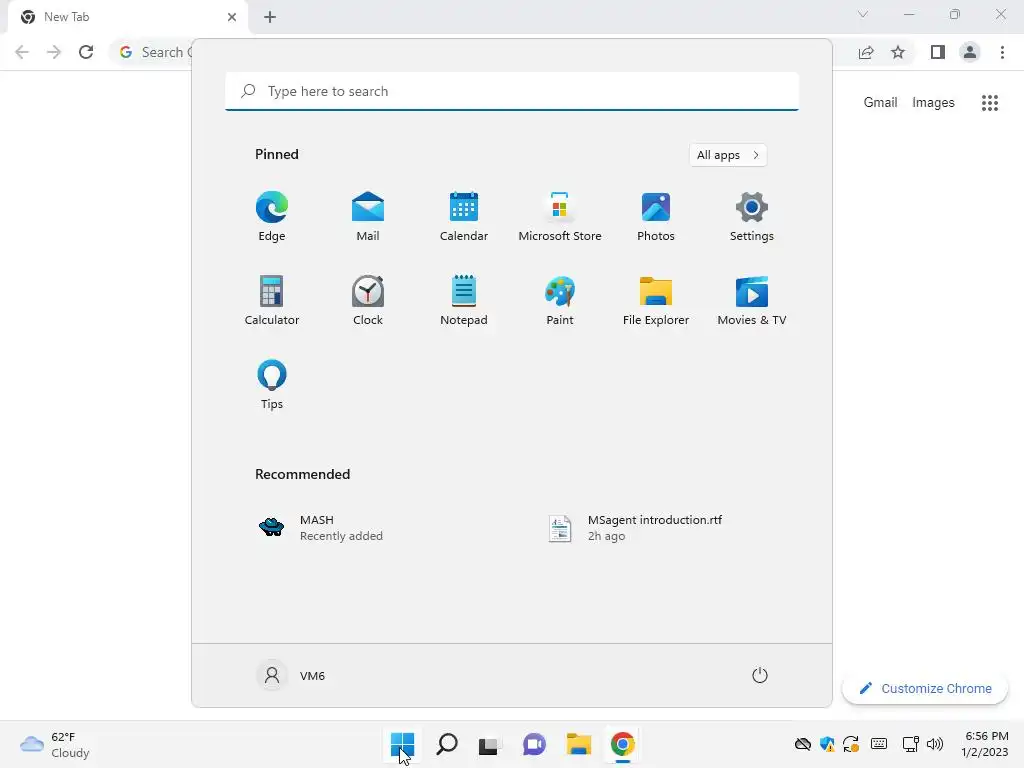This screenshot has height=768, width=1024.
Task: Share this page in Chrome
Action: [866, 52]
